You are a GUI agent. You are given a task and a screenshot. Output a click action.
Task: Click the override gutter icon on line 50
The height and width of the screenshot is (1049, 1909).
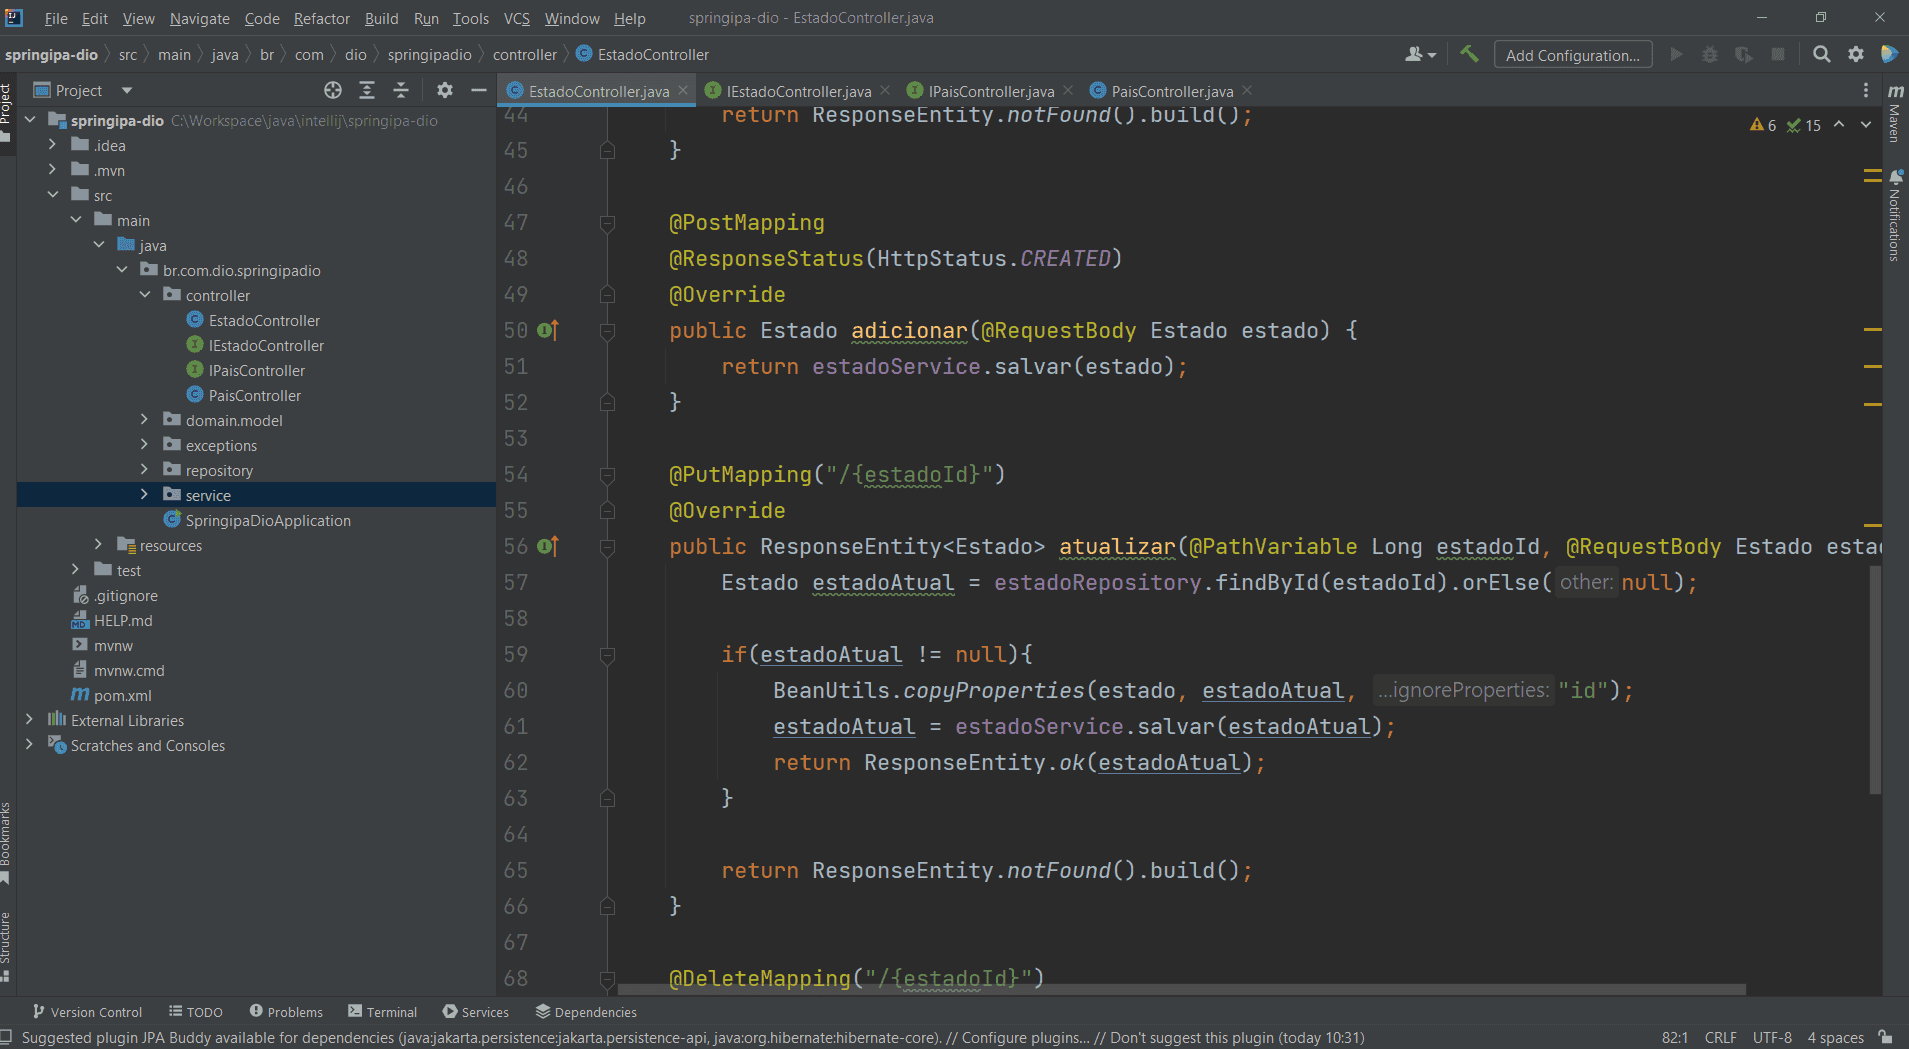(x=548, y=330)
